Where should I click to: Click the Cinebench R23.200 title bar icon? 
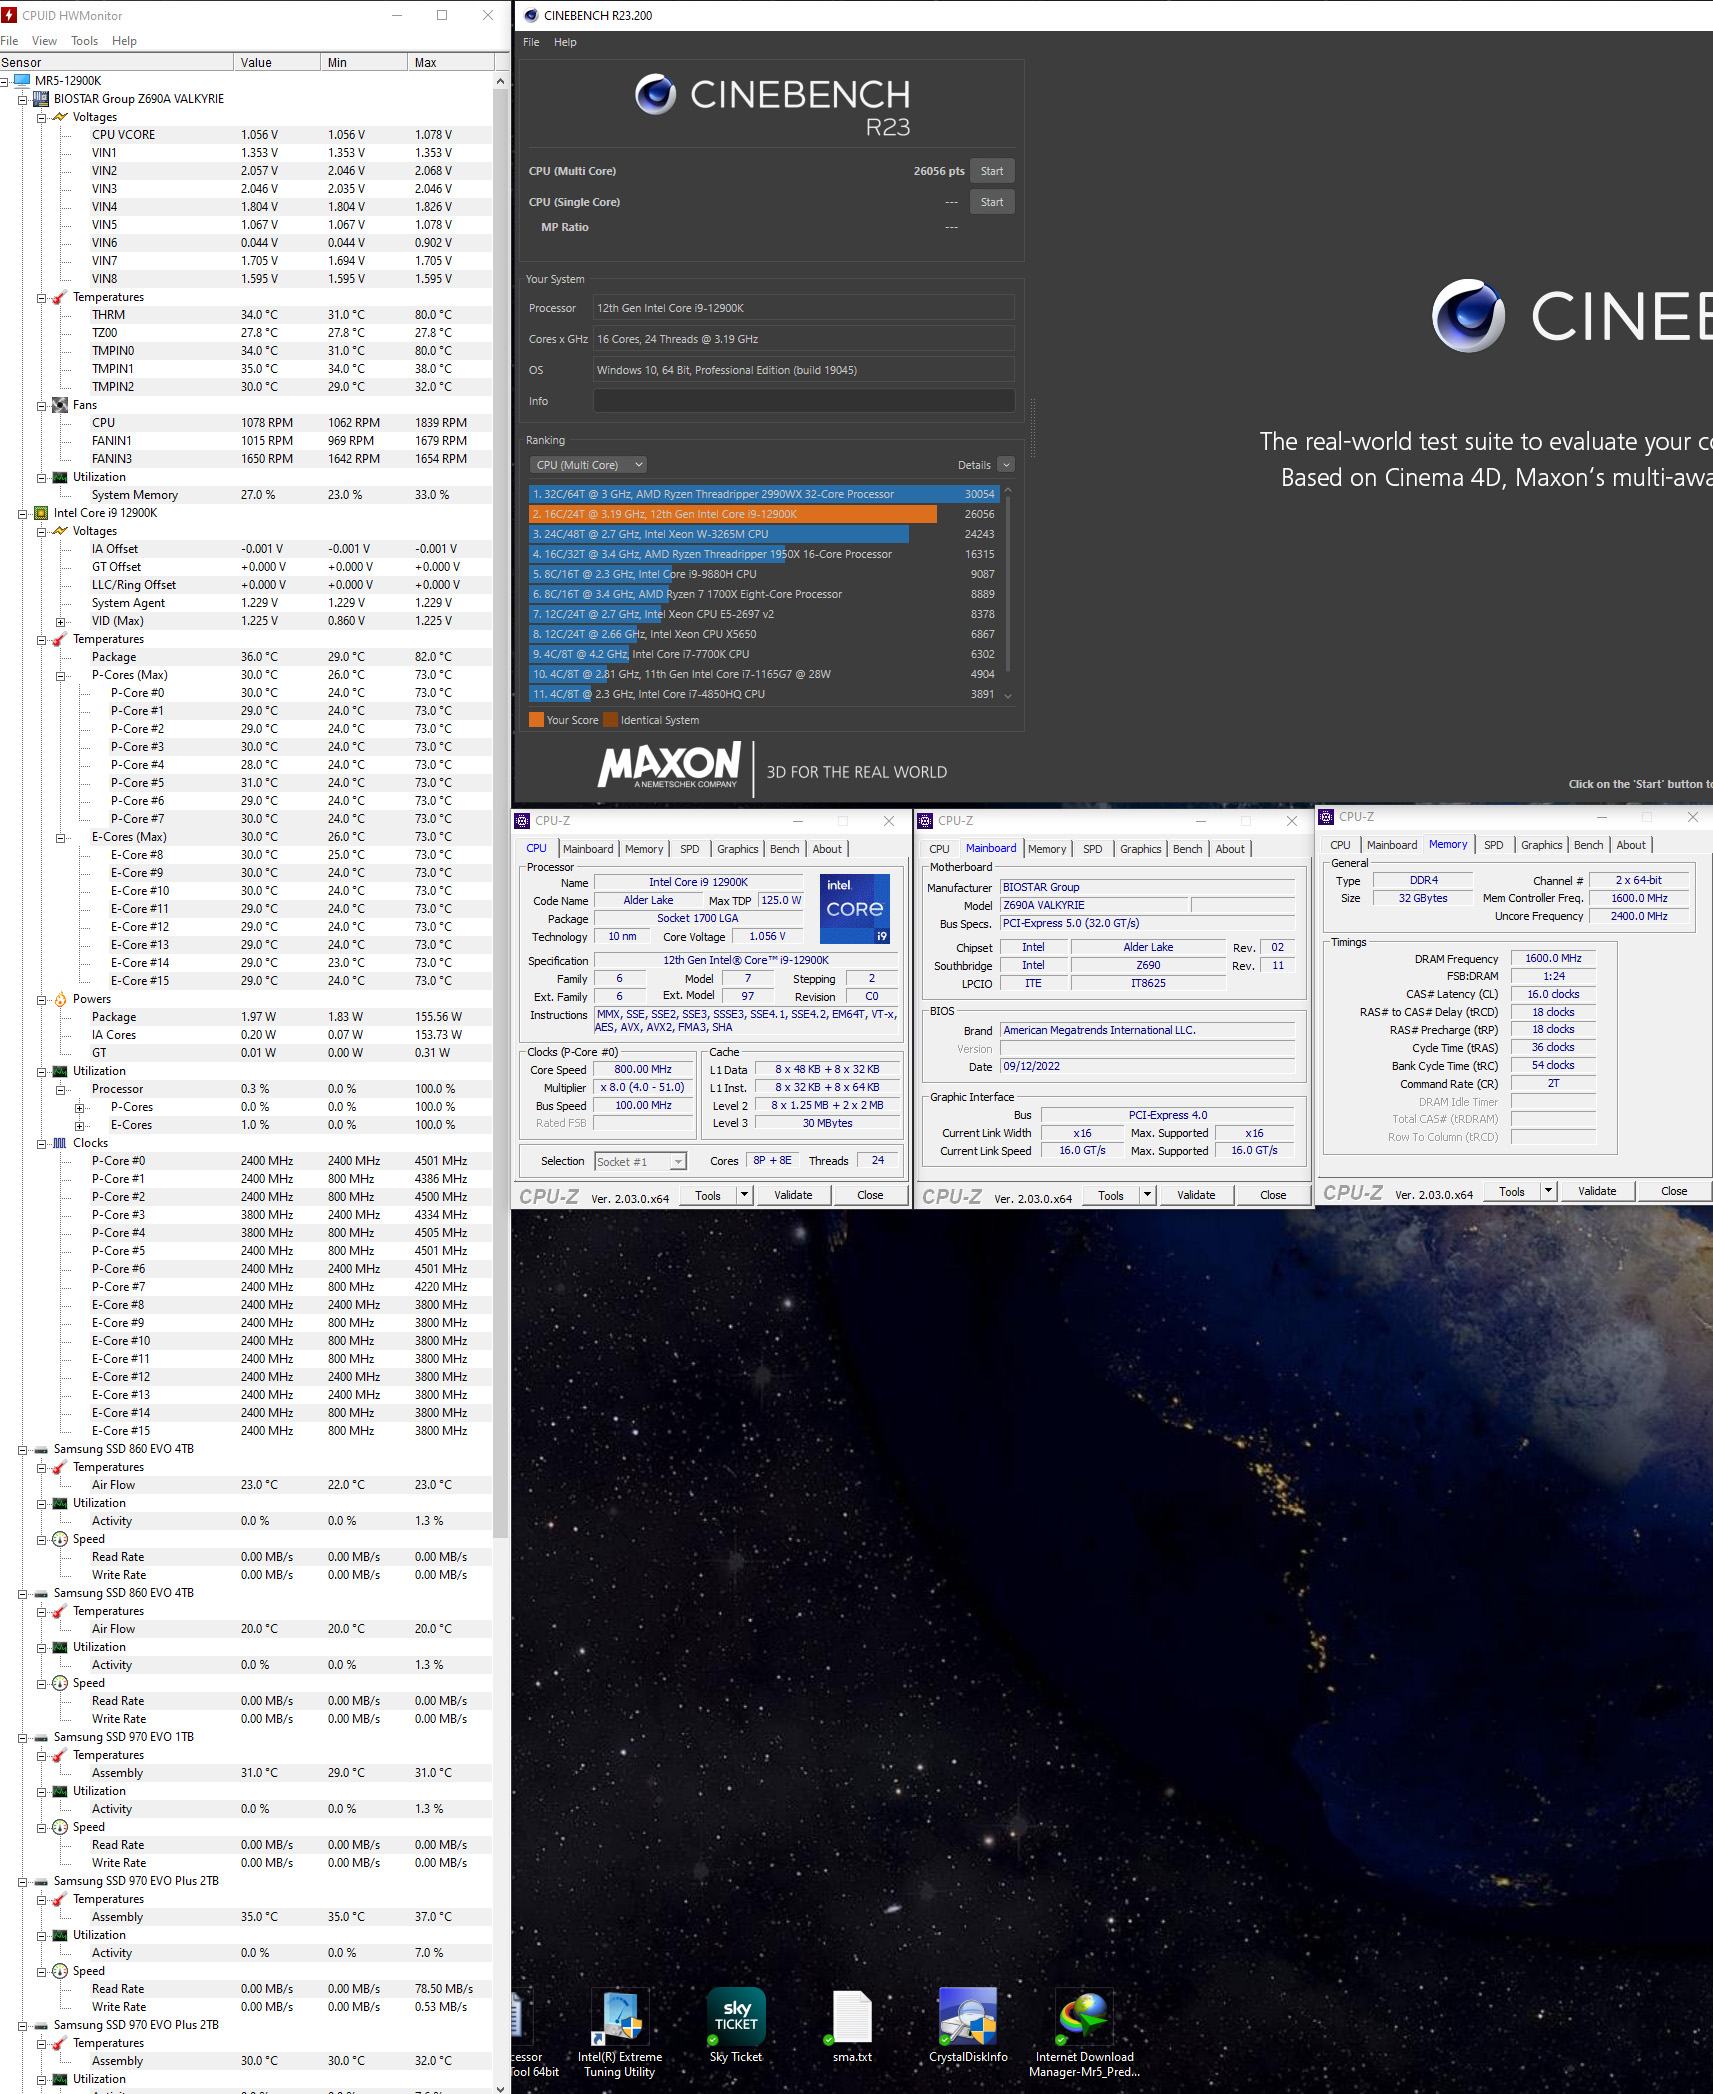pyautogui.click(x=529, y=15)
